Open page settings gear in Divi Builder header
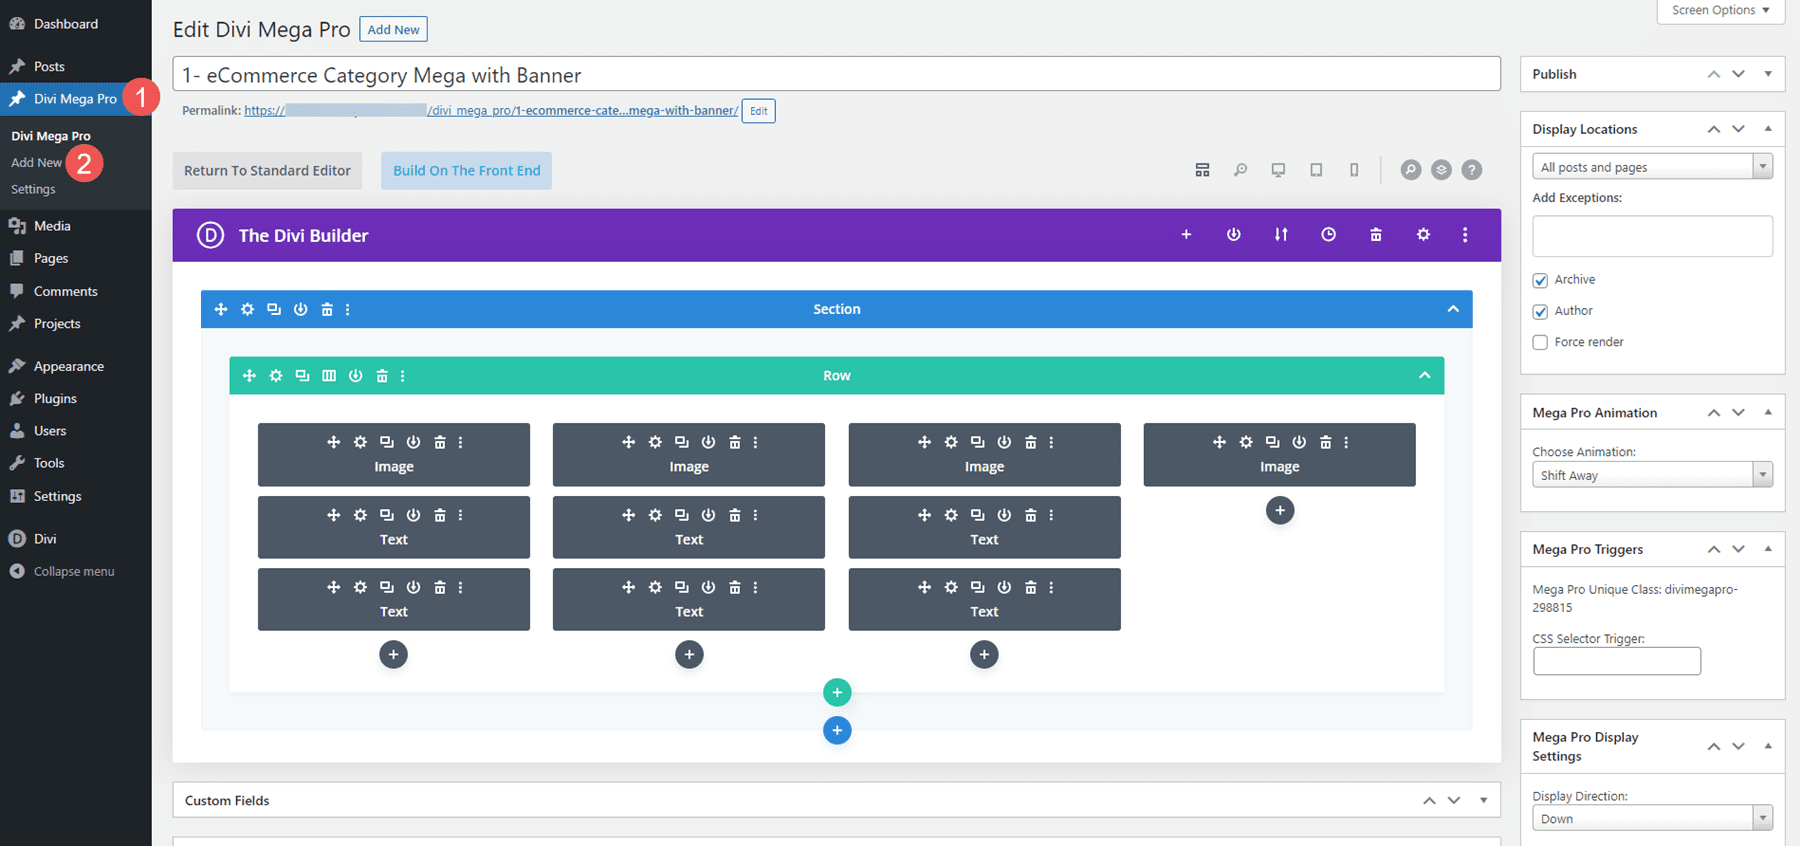The image size is (1800, 846). coord(1423,235)
